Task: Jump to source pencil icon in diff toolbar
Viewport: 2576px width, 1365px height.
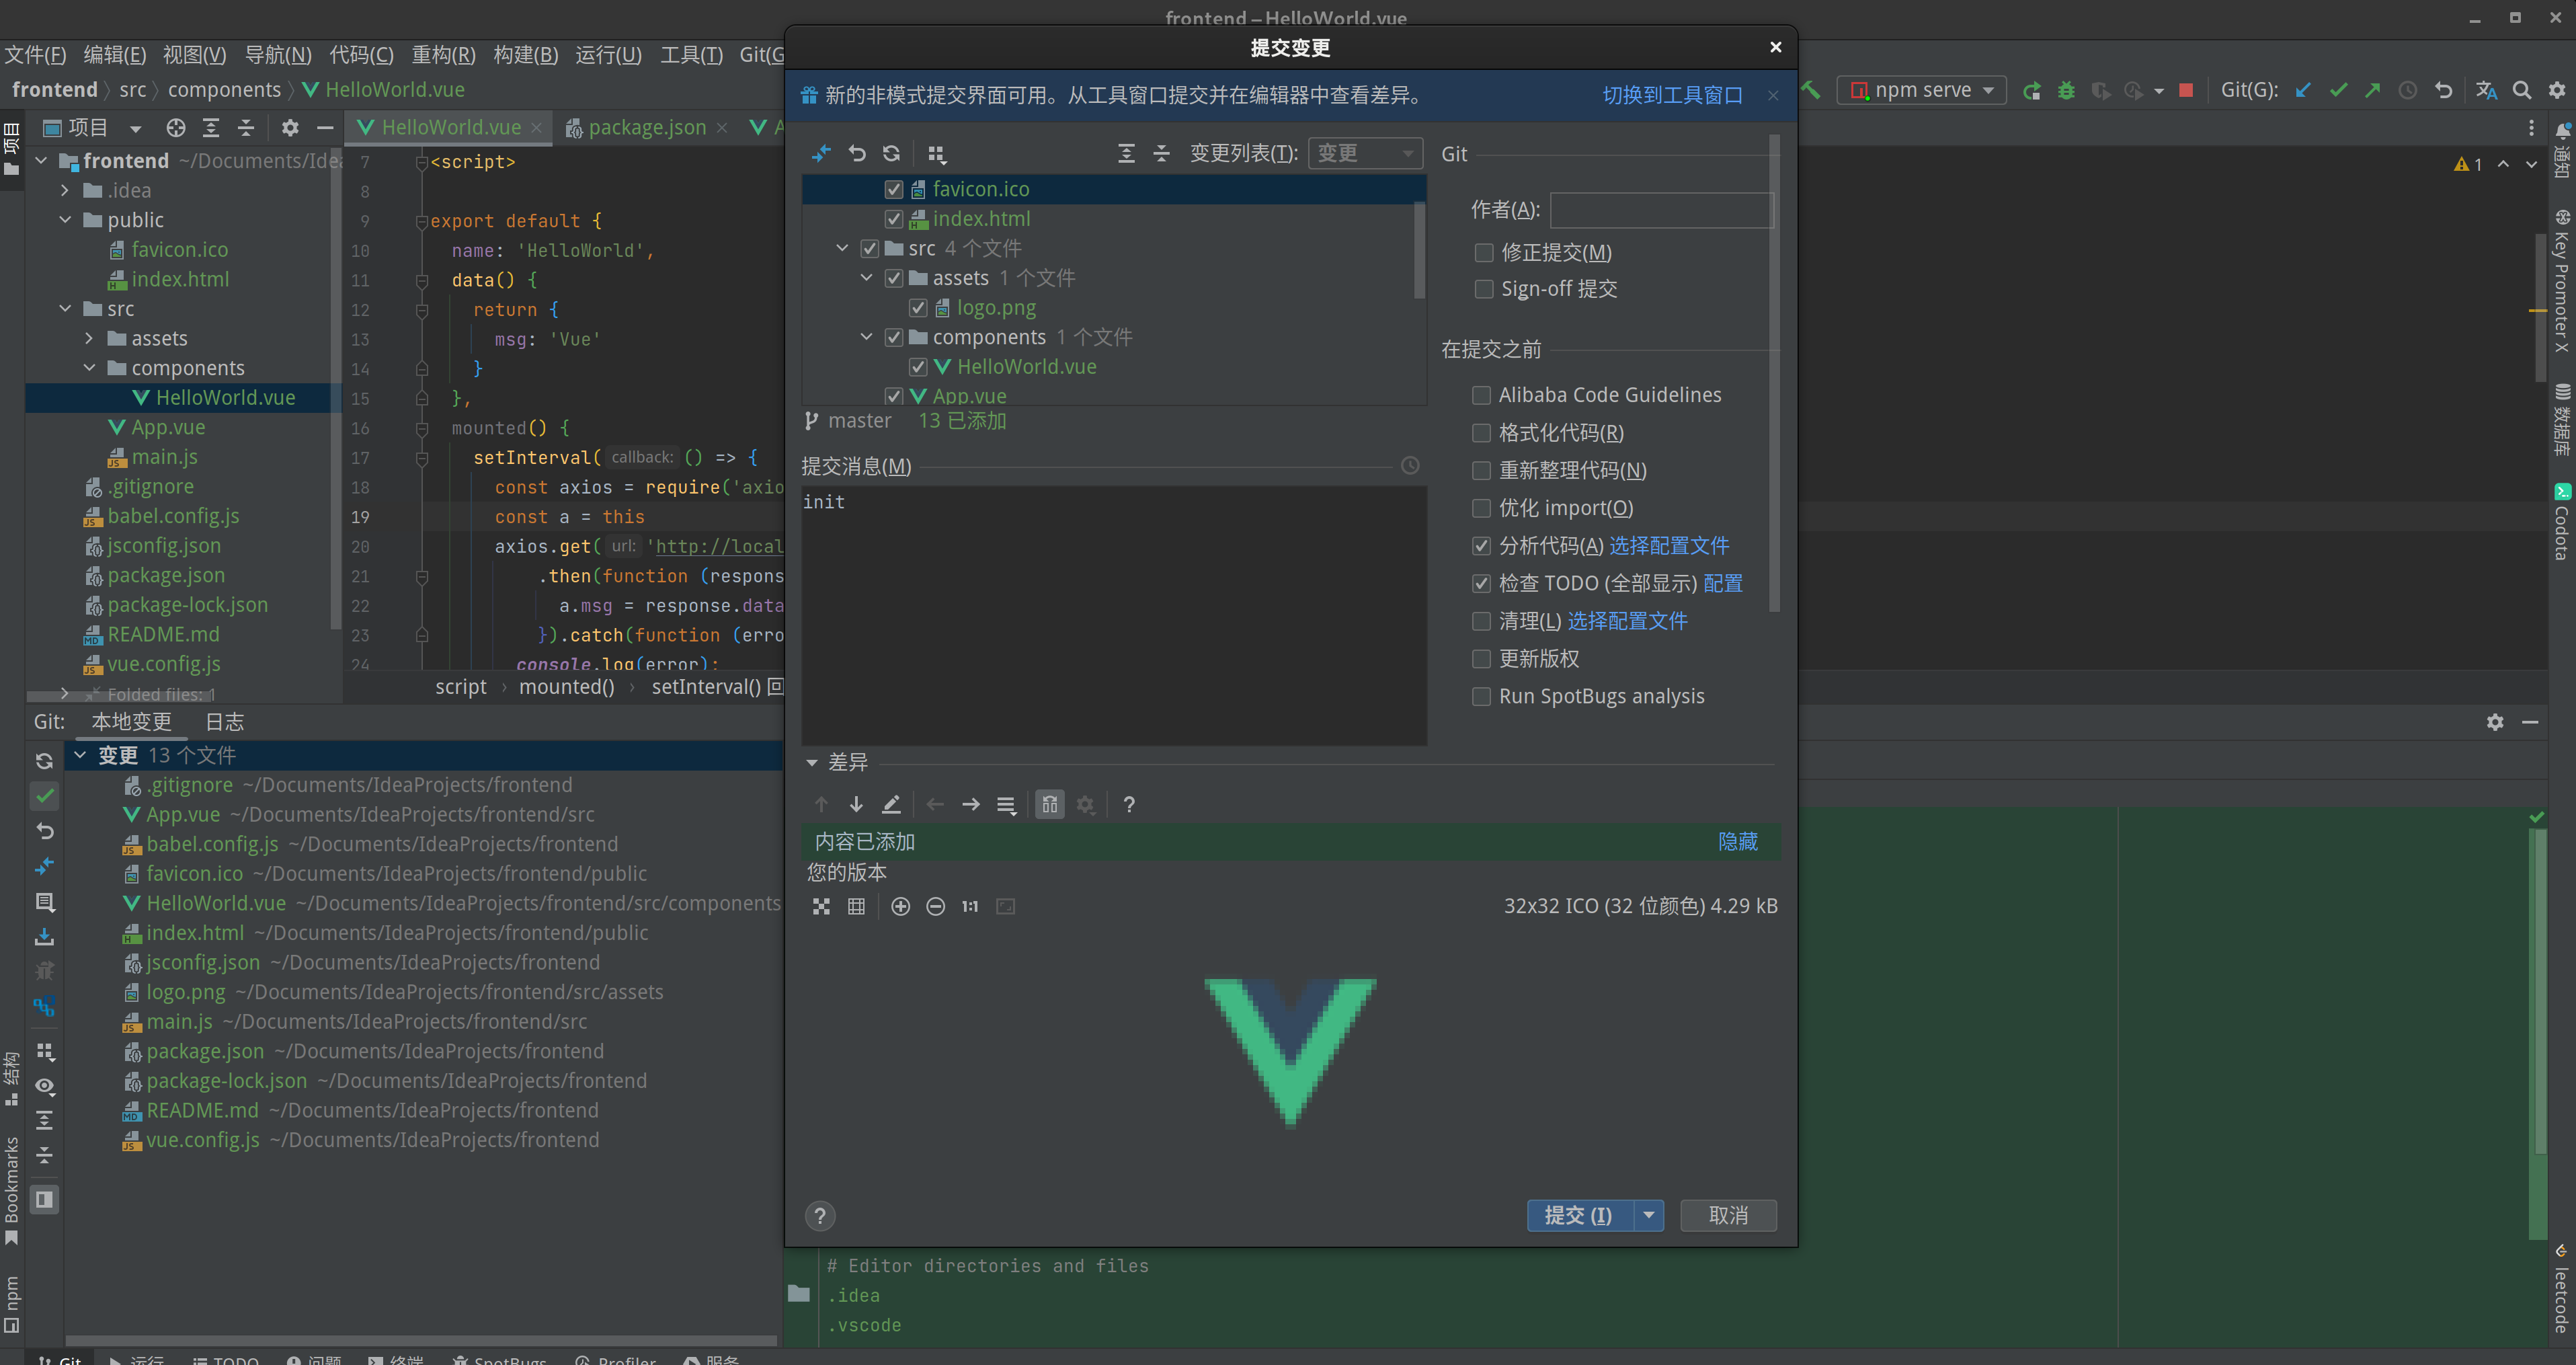Action: pos(891,805)
